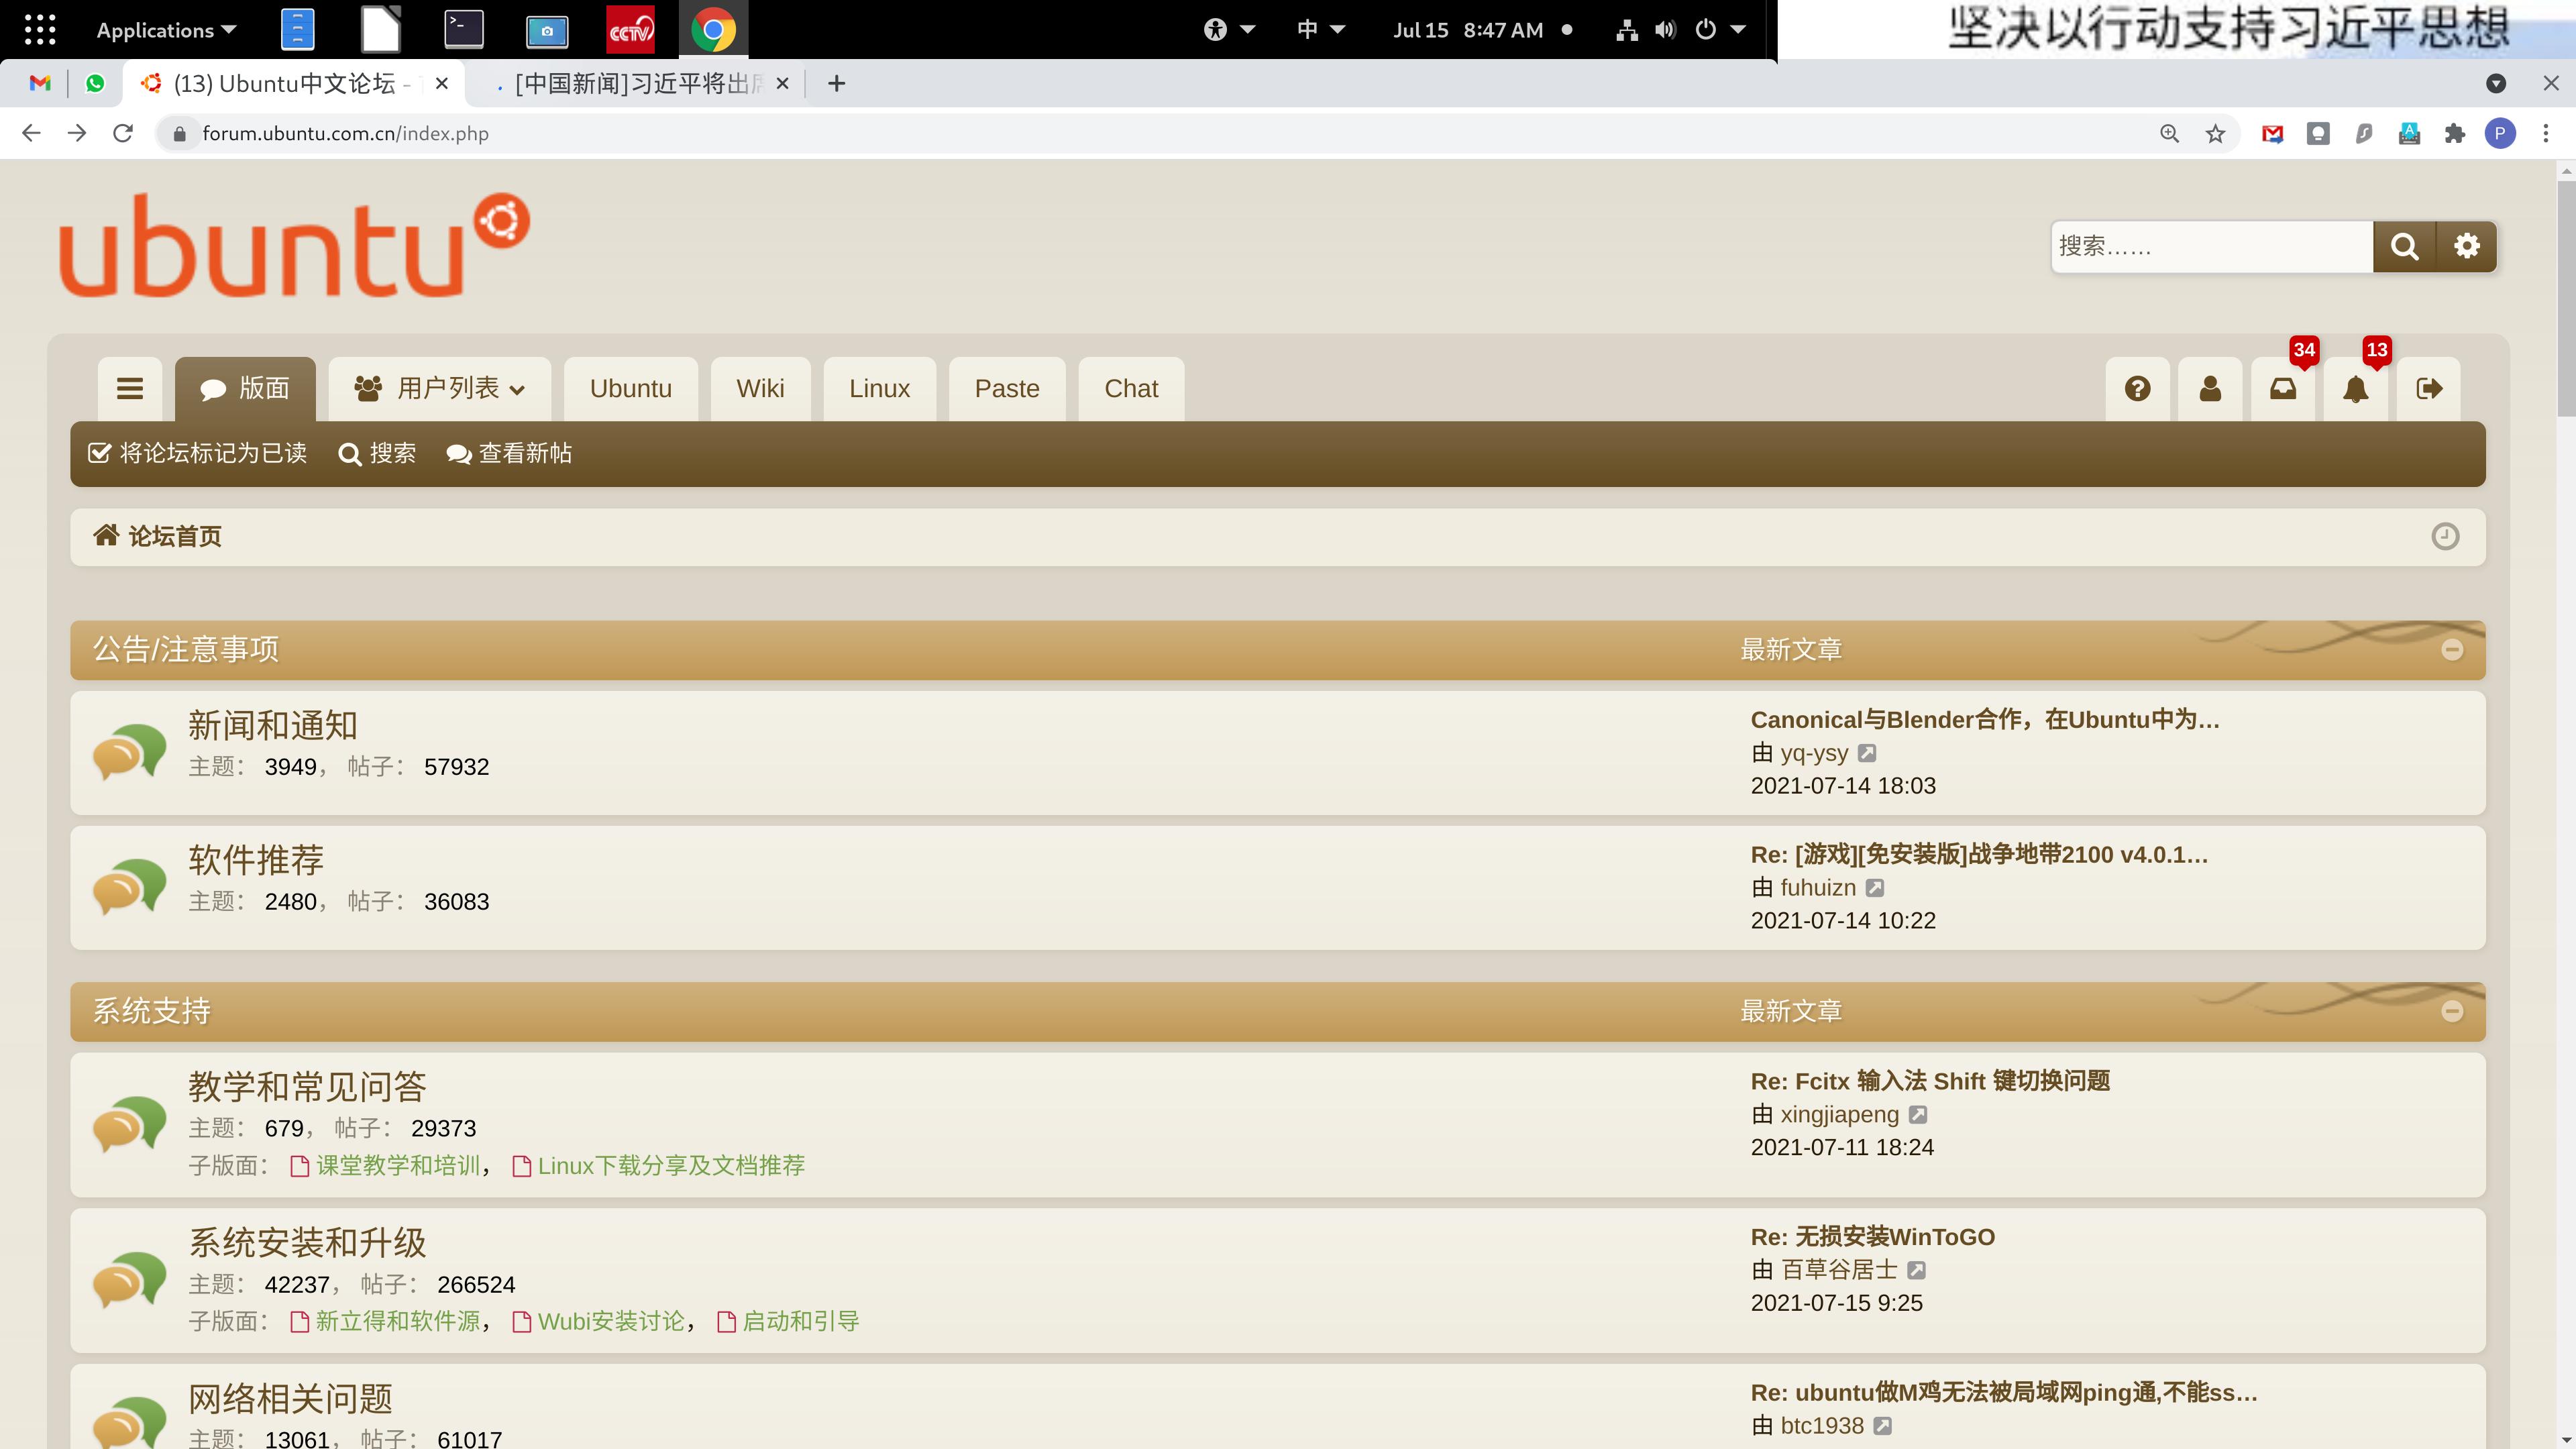Screen dimensions: 2576x1449
Task: Open the Wiki nav tab
Action: click(x=760, y=389)
